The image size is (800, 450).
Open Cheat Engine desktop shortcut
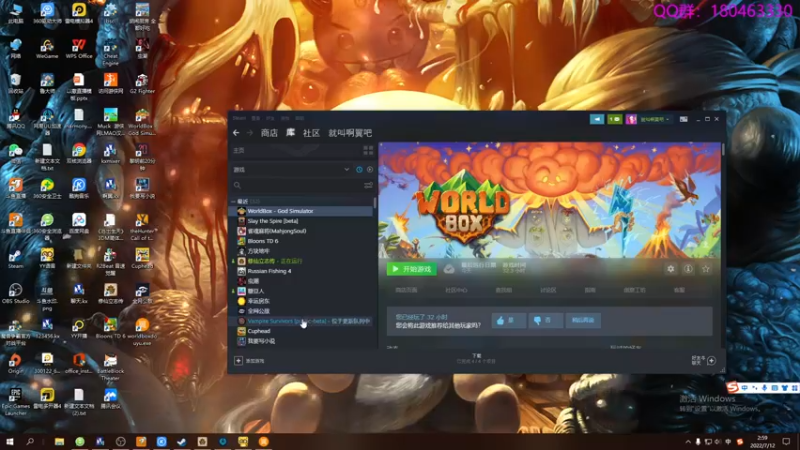click(x=110, y=52)
